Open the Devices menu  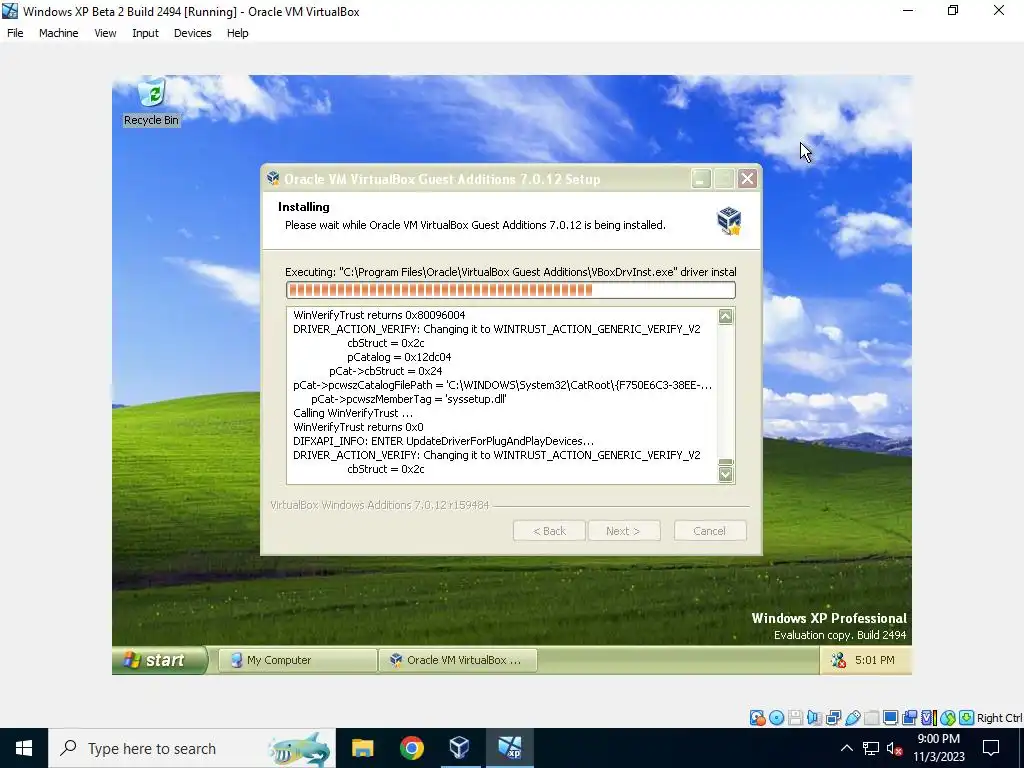tap(193, 33)
